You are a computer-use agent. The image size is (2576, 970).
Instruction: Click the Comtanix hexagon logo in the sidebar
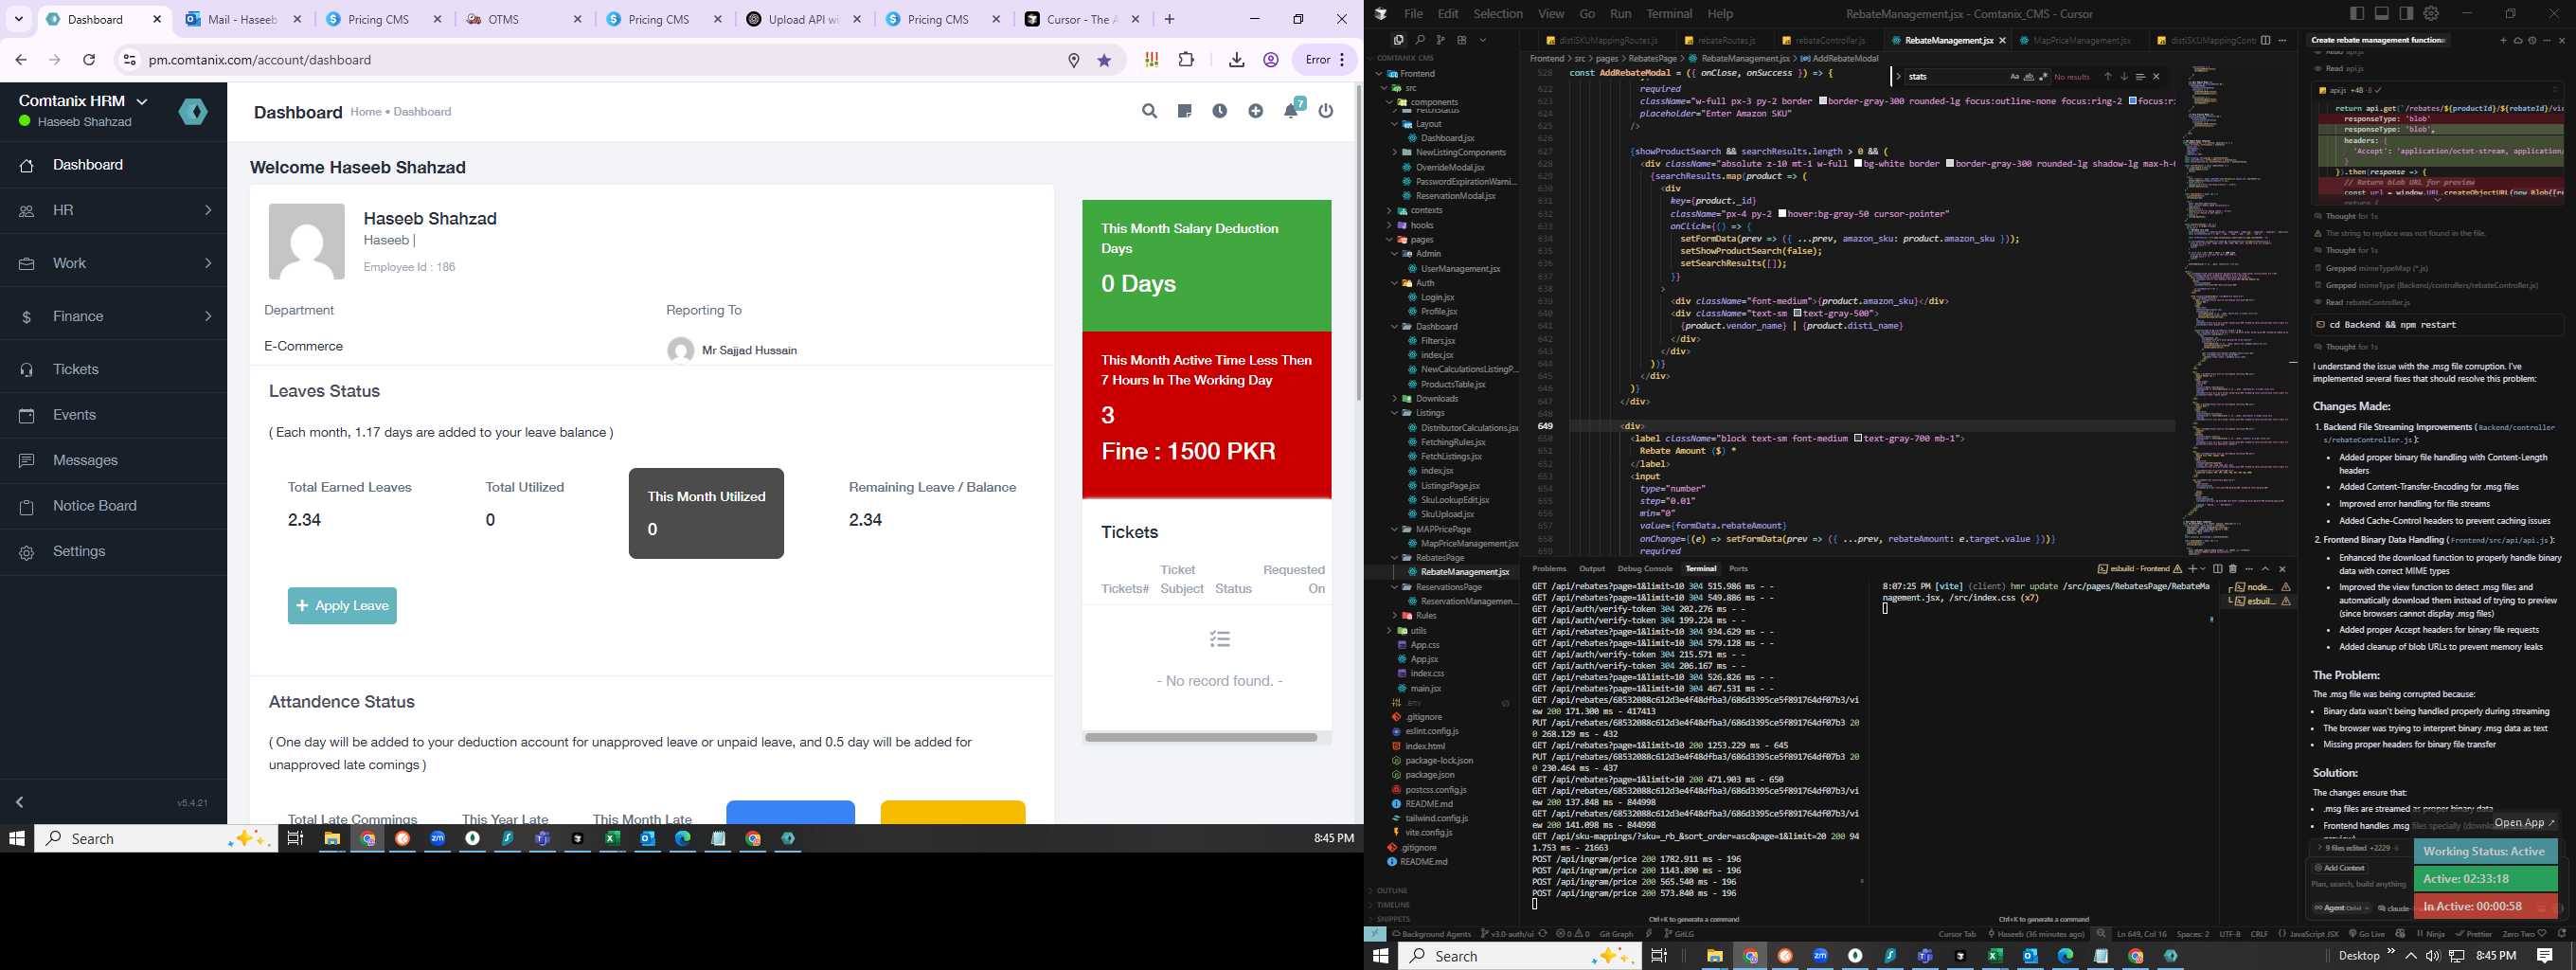point(193,111)
